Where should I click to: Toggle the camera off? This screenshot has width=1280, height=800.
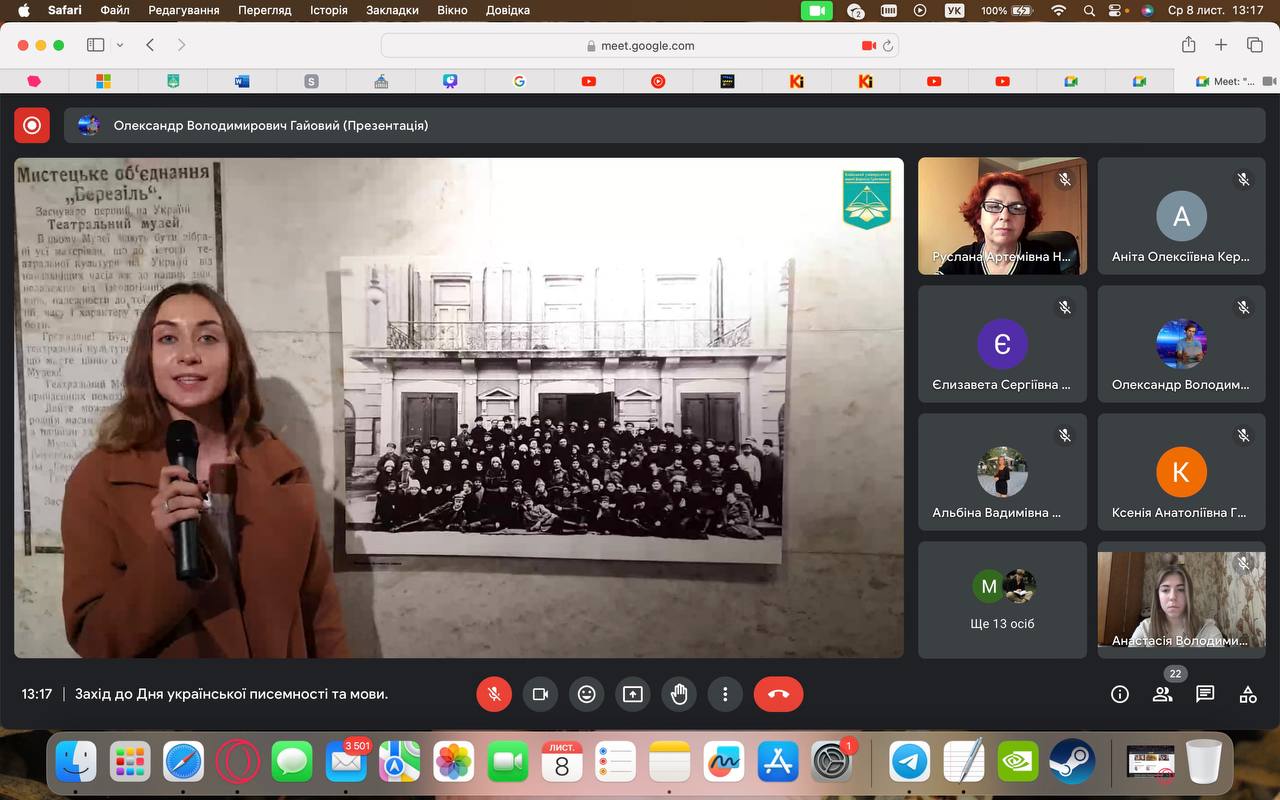coord(540,694)
